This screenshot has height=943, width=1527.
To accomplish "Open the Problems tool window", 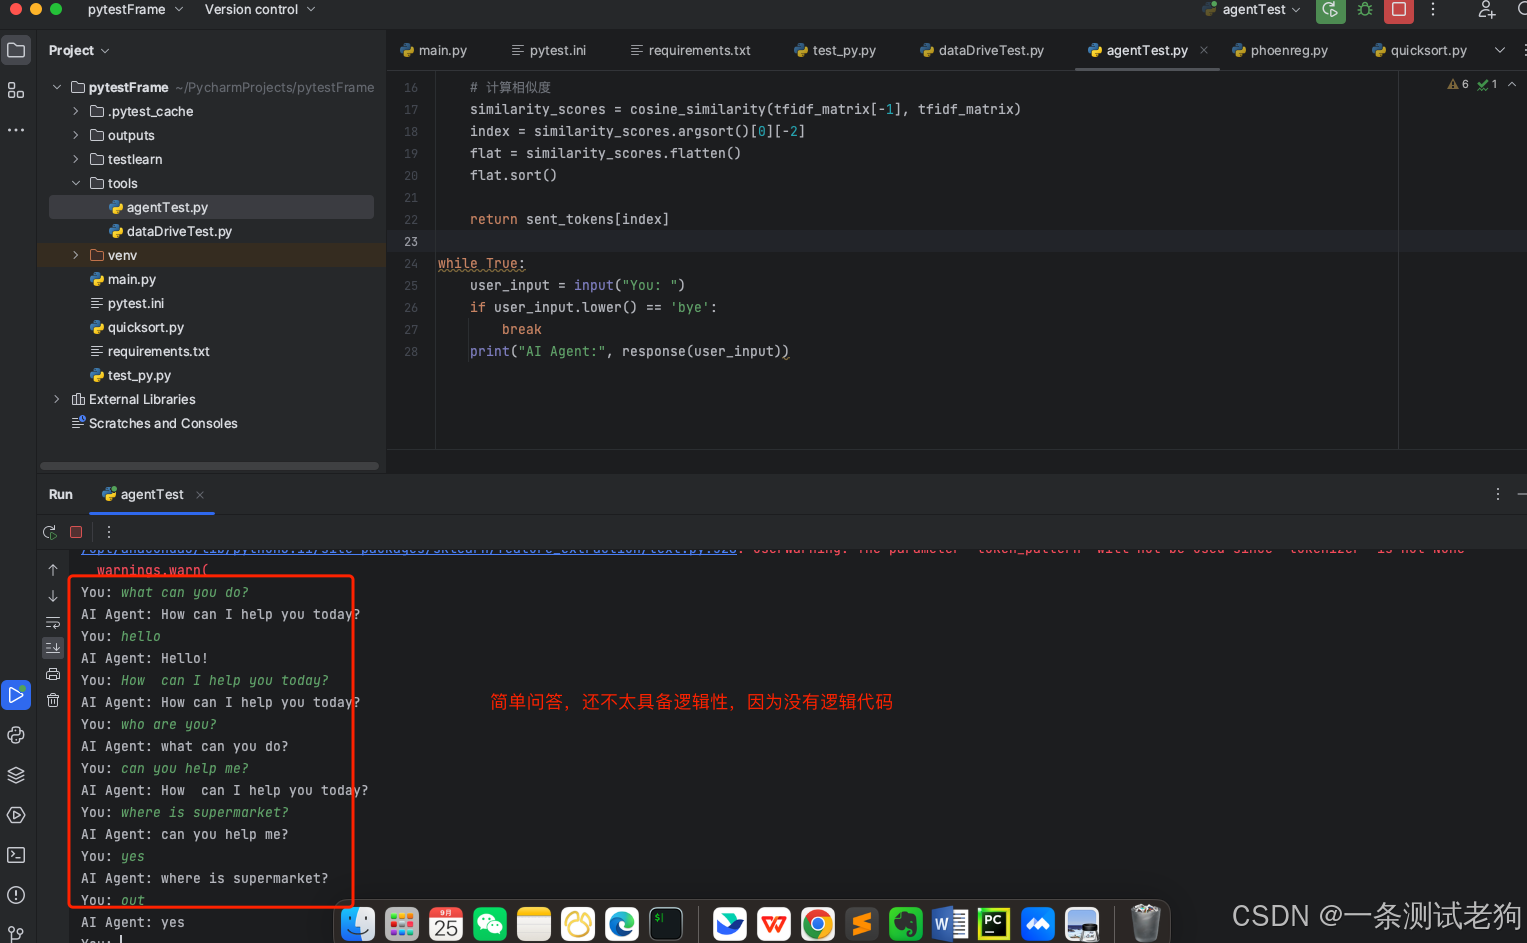I will 16,894.
